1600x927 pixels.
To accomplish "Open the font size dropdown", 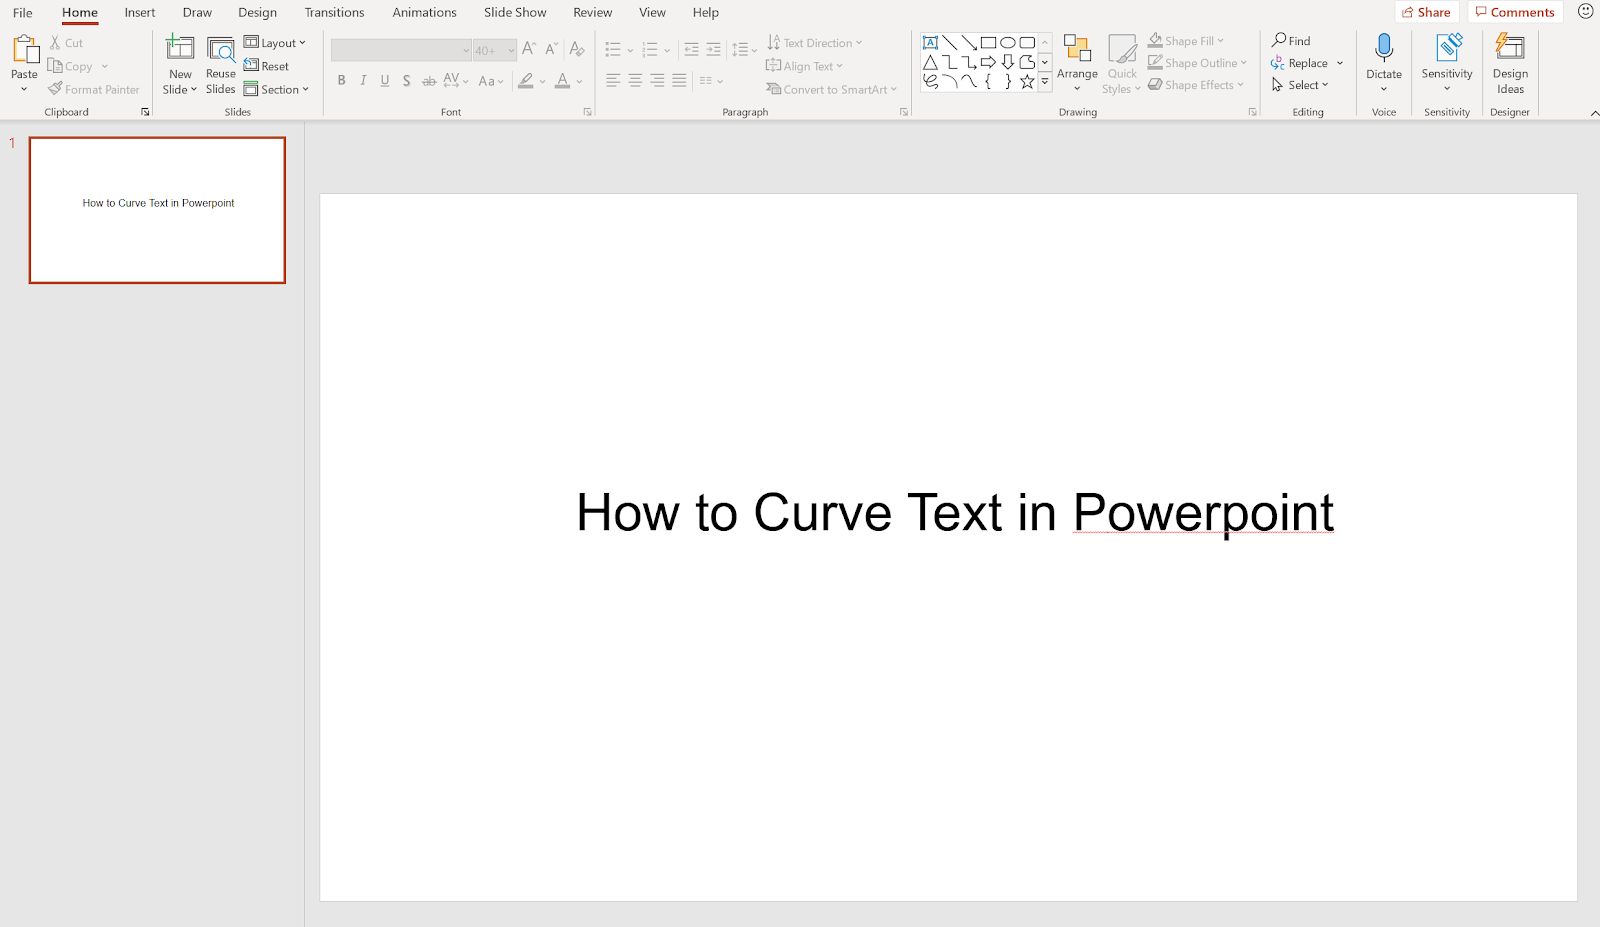I will coord(511,50).
